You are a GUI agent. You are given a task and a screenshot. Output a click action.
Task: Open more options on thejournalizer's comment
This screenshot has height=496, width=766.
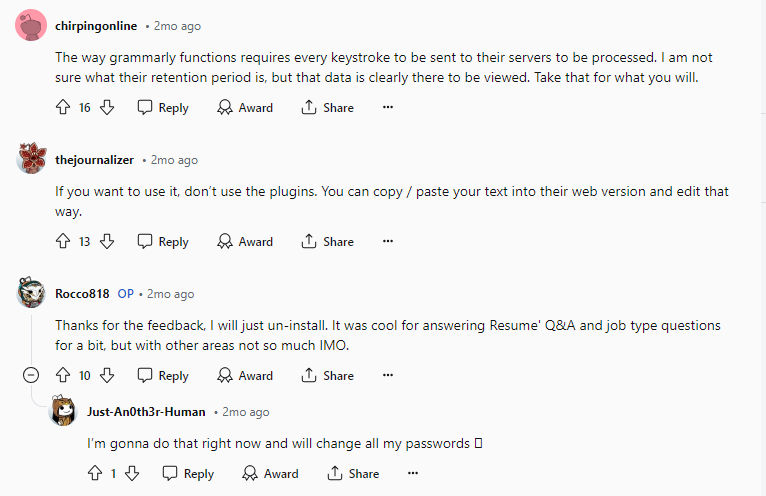point(388,241)
